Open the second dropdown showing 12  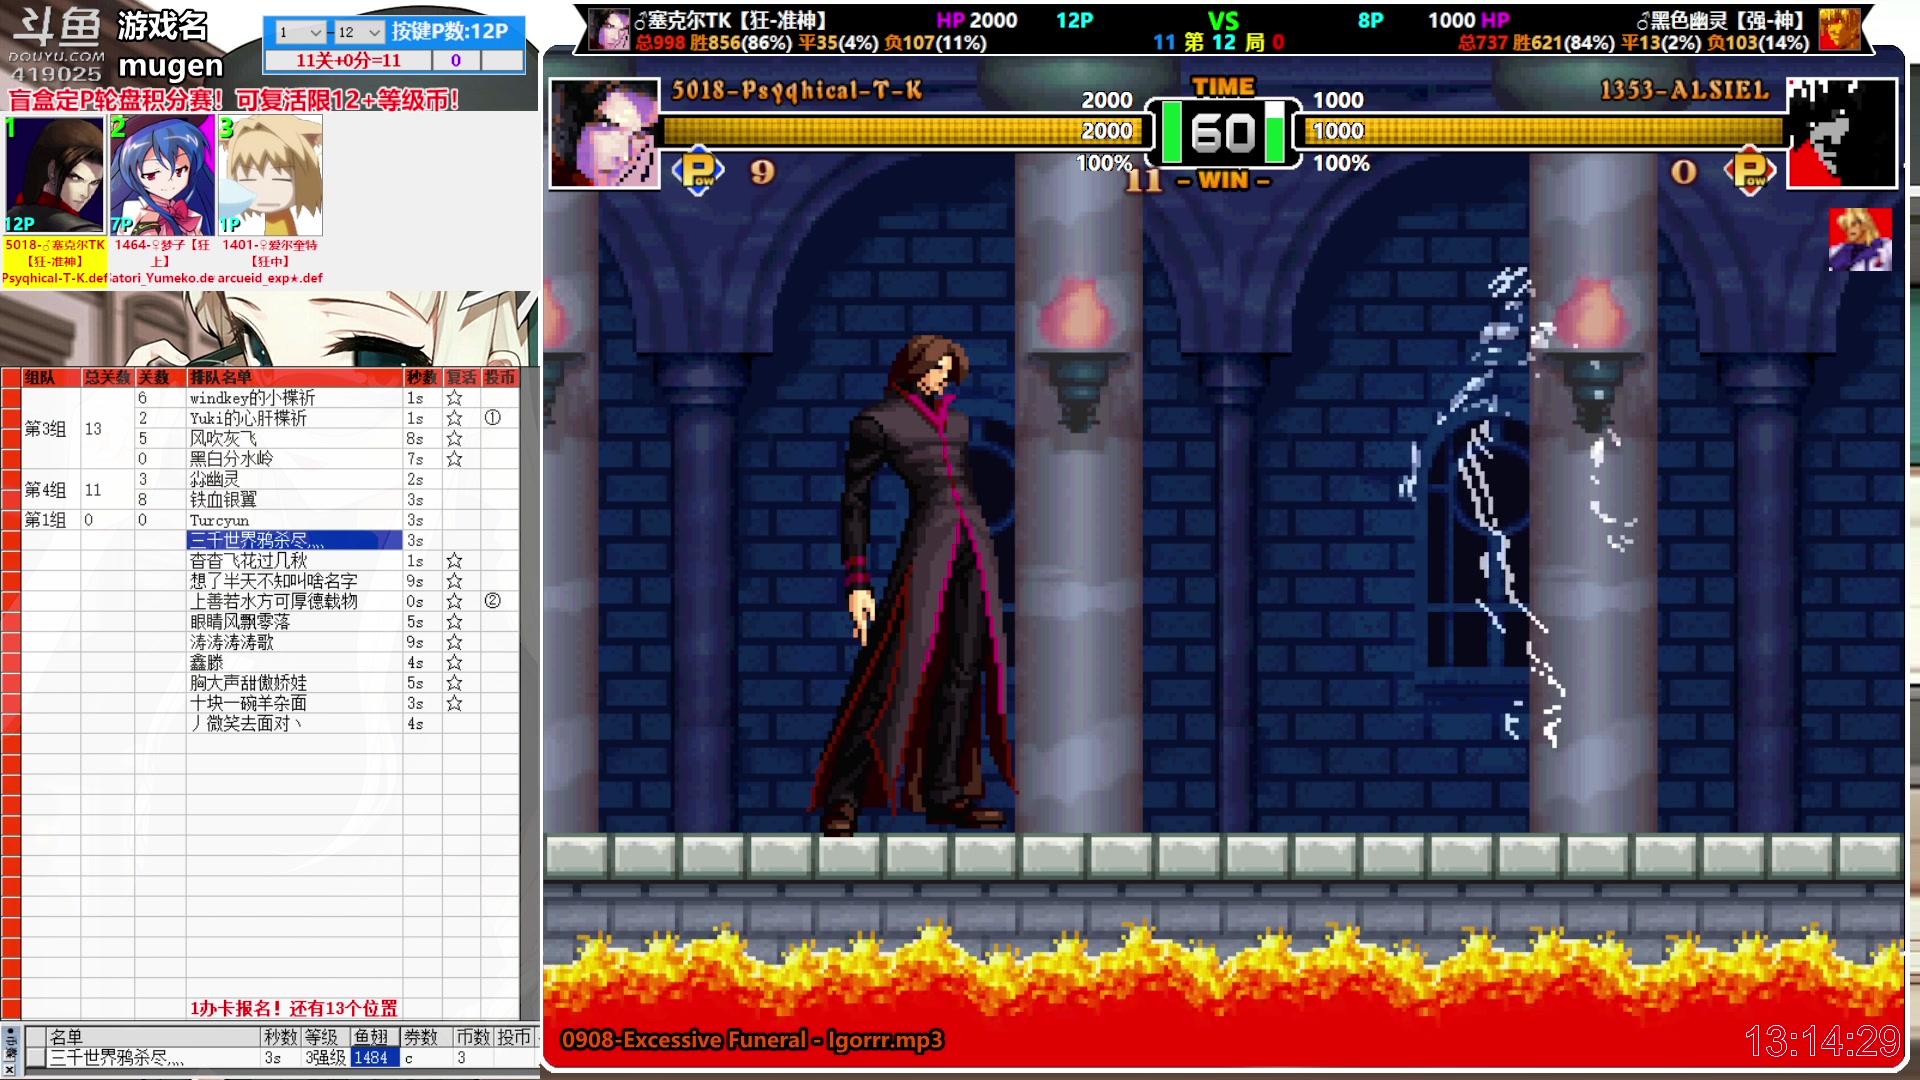click(x=358, y=32)
